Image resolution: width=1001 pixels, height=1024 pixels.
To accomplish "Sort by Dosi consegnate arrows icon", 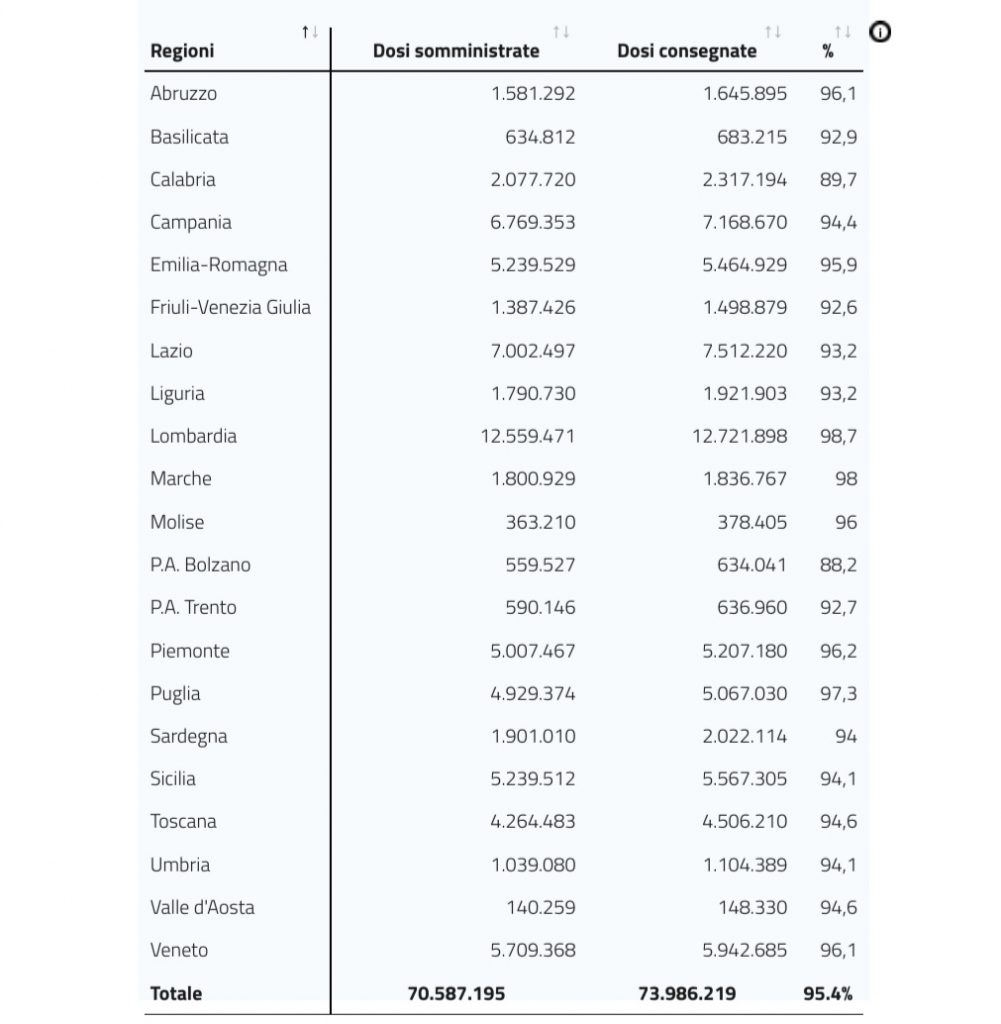I will 772,31.
